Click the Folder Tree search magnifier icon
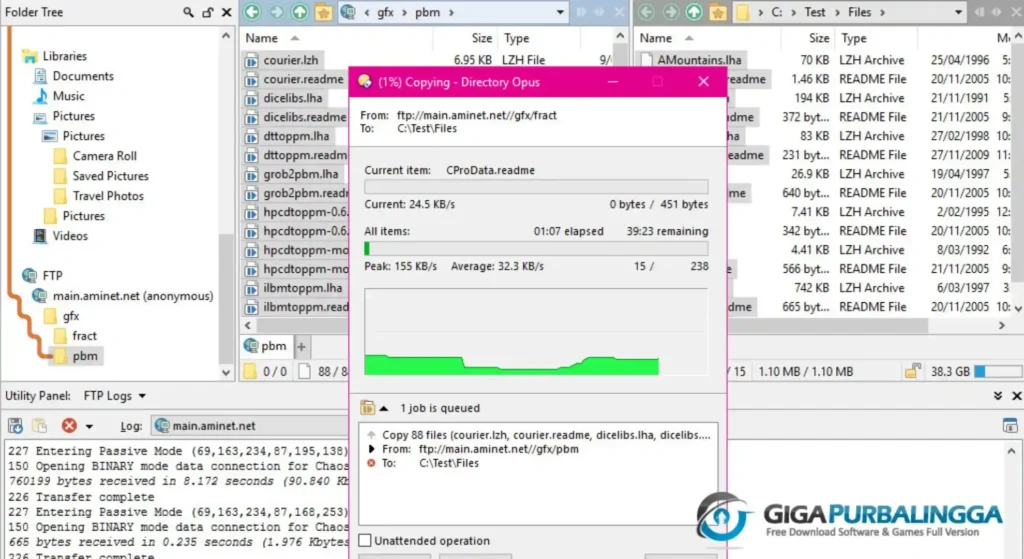 click(188, 12)
